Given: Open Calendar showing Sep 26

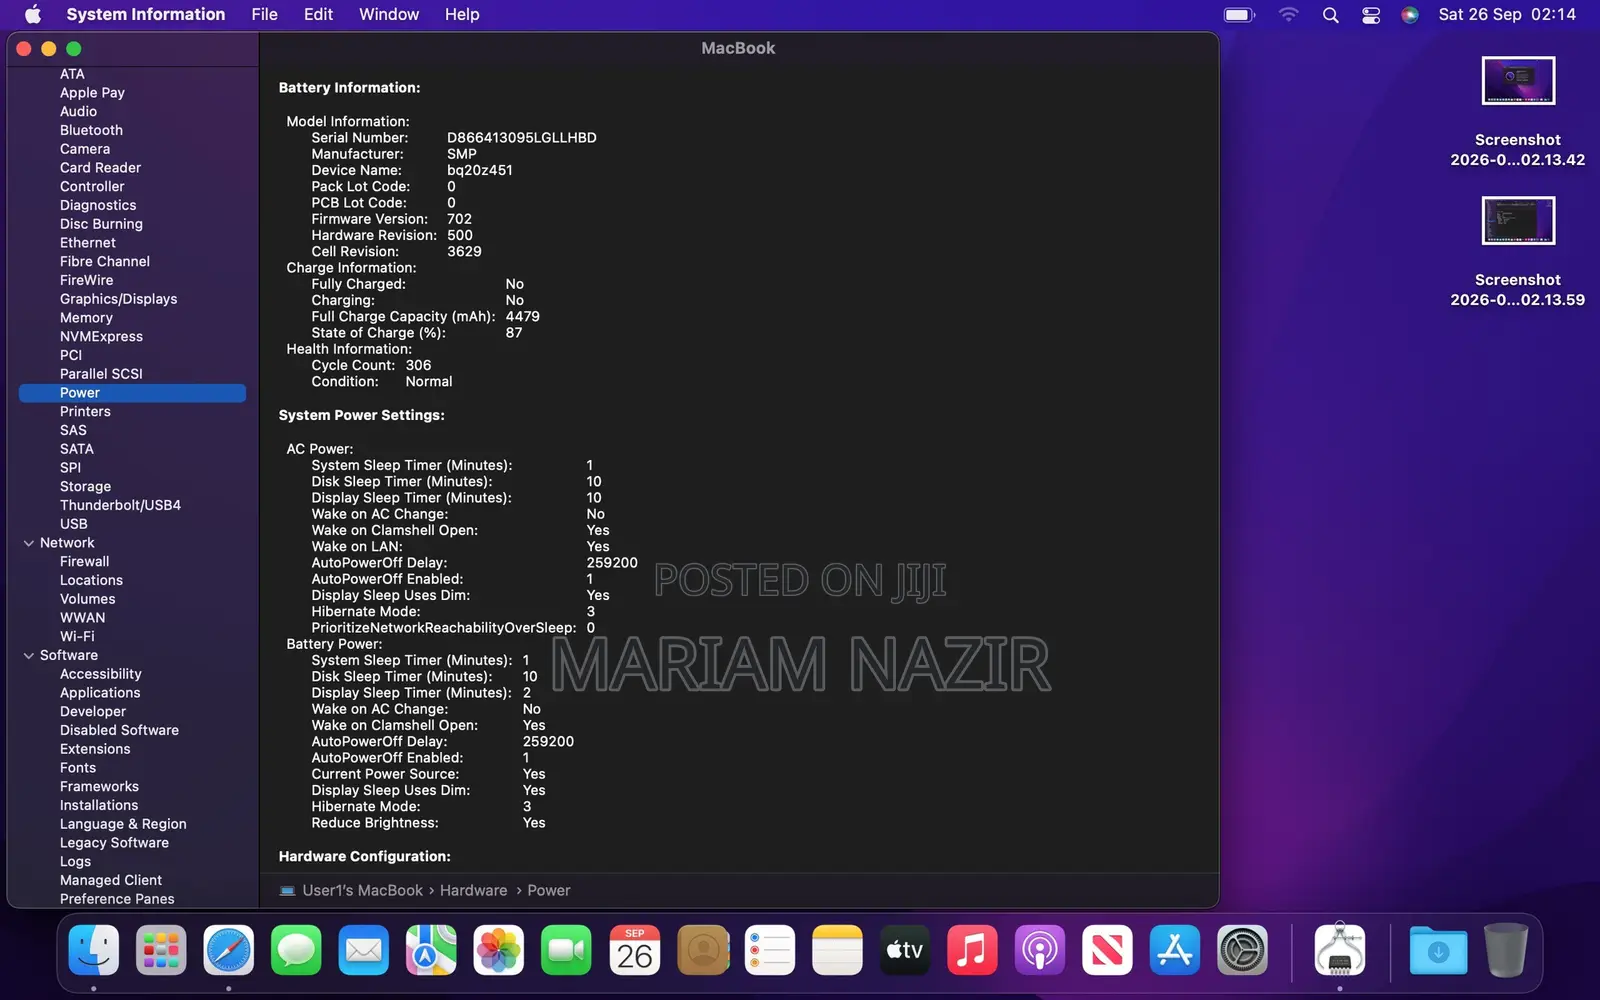Looking at the screenshot, I should [635, 949].
